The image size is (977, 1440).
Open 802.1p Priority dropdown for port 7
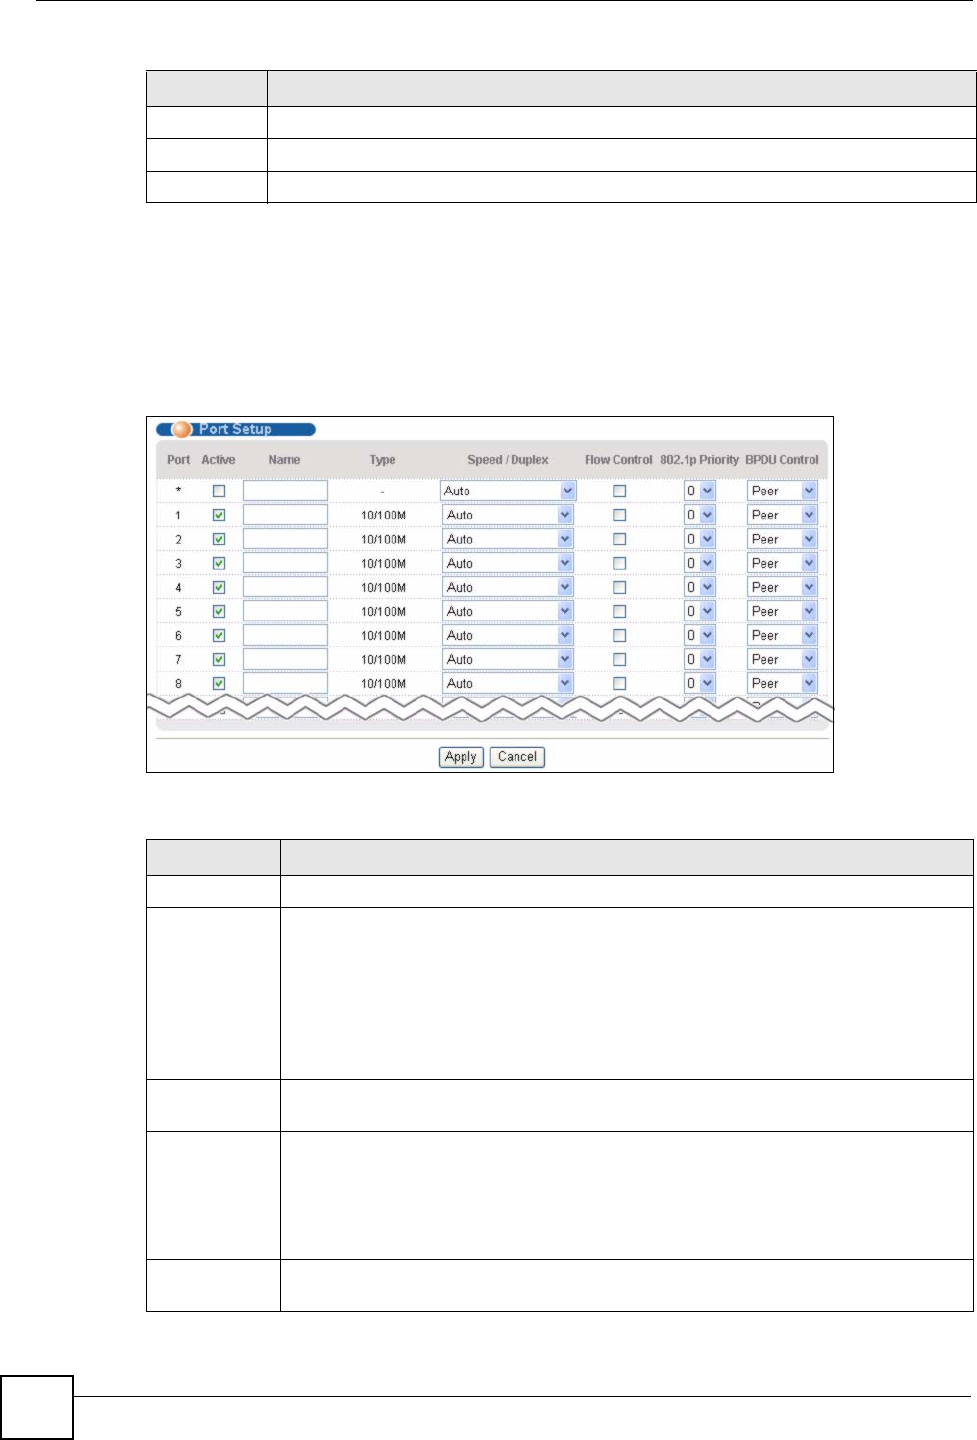click(x=700, y=659)
